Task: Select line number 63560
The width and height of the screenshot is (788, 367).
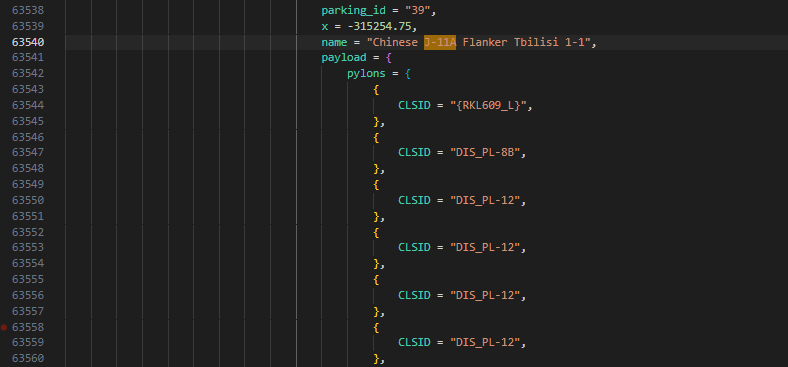Action: (x=28, y=358)
